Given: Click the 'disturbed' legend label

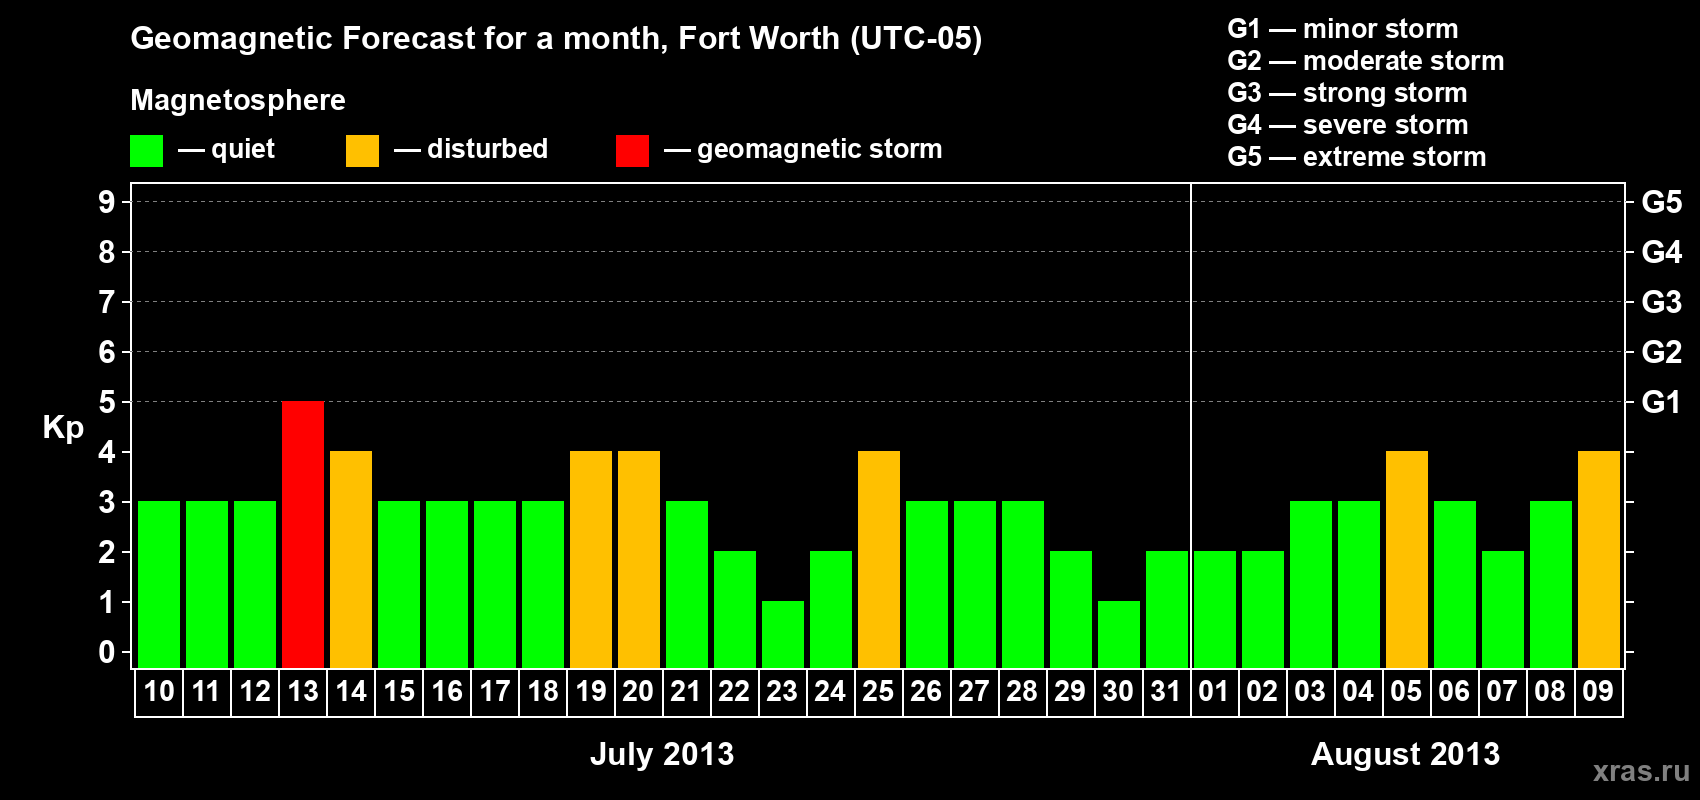Looking at the screenshot, I should coord(487,149).
